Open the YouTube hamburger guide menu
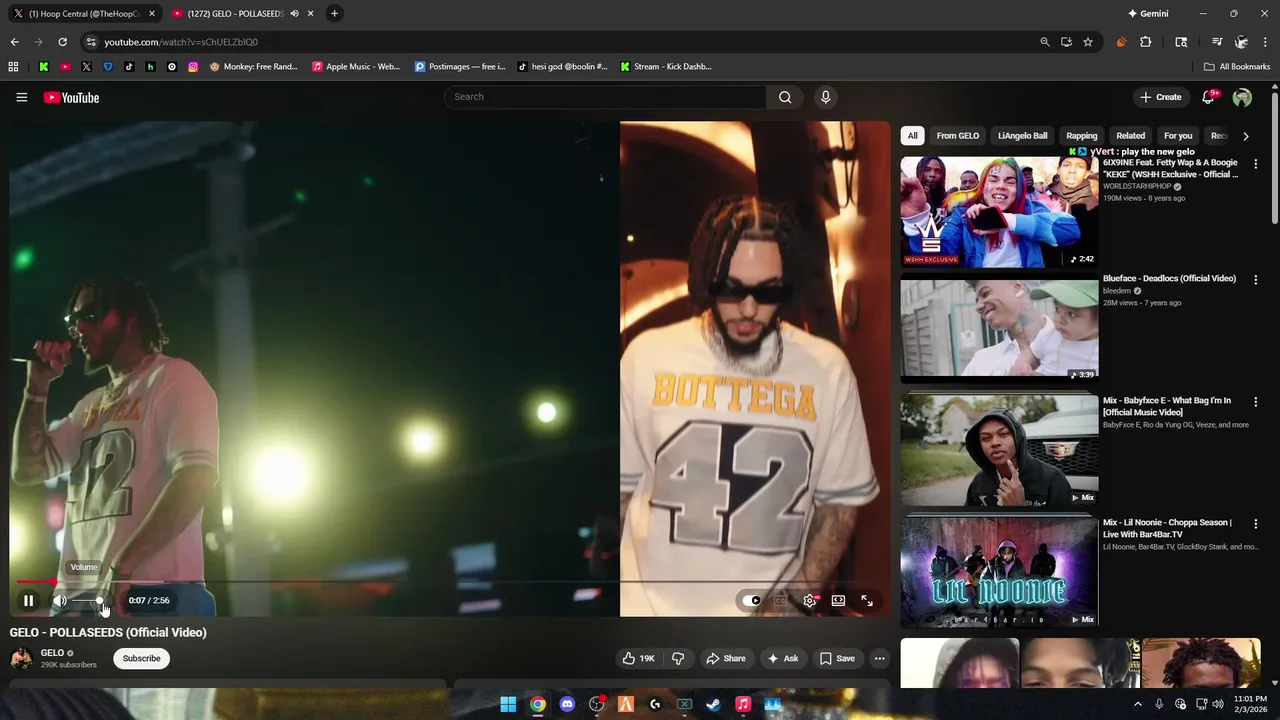 tap(21, 97)
